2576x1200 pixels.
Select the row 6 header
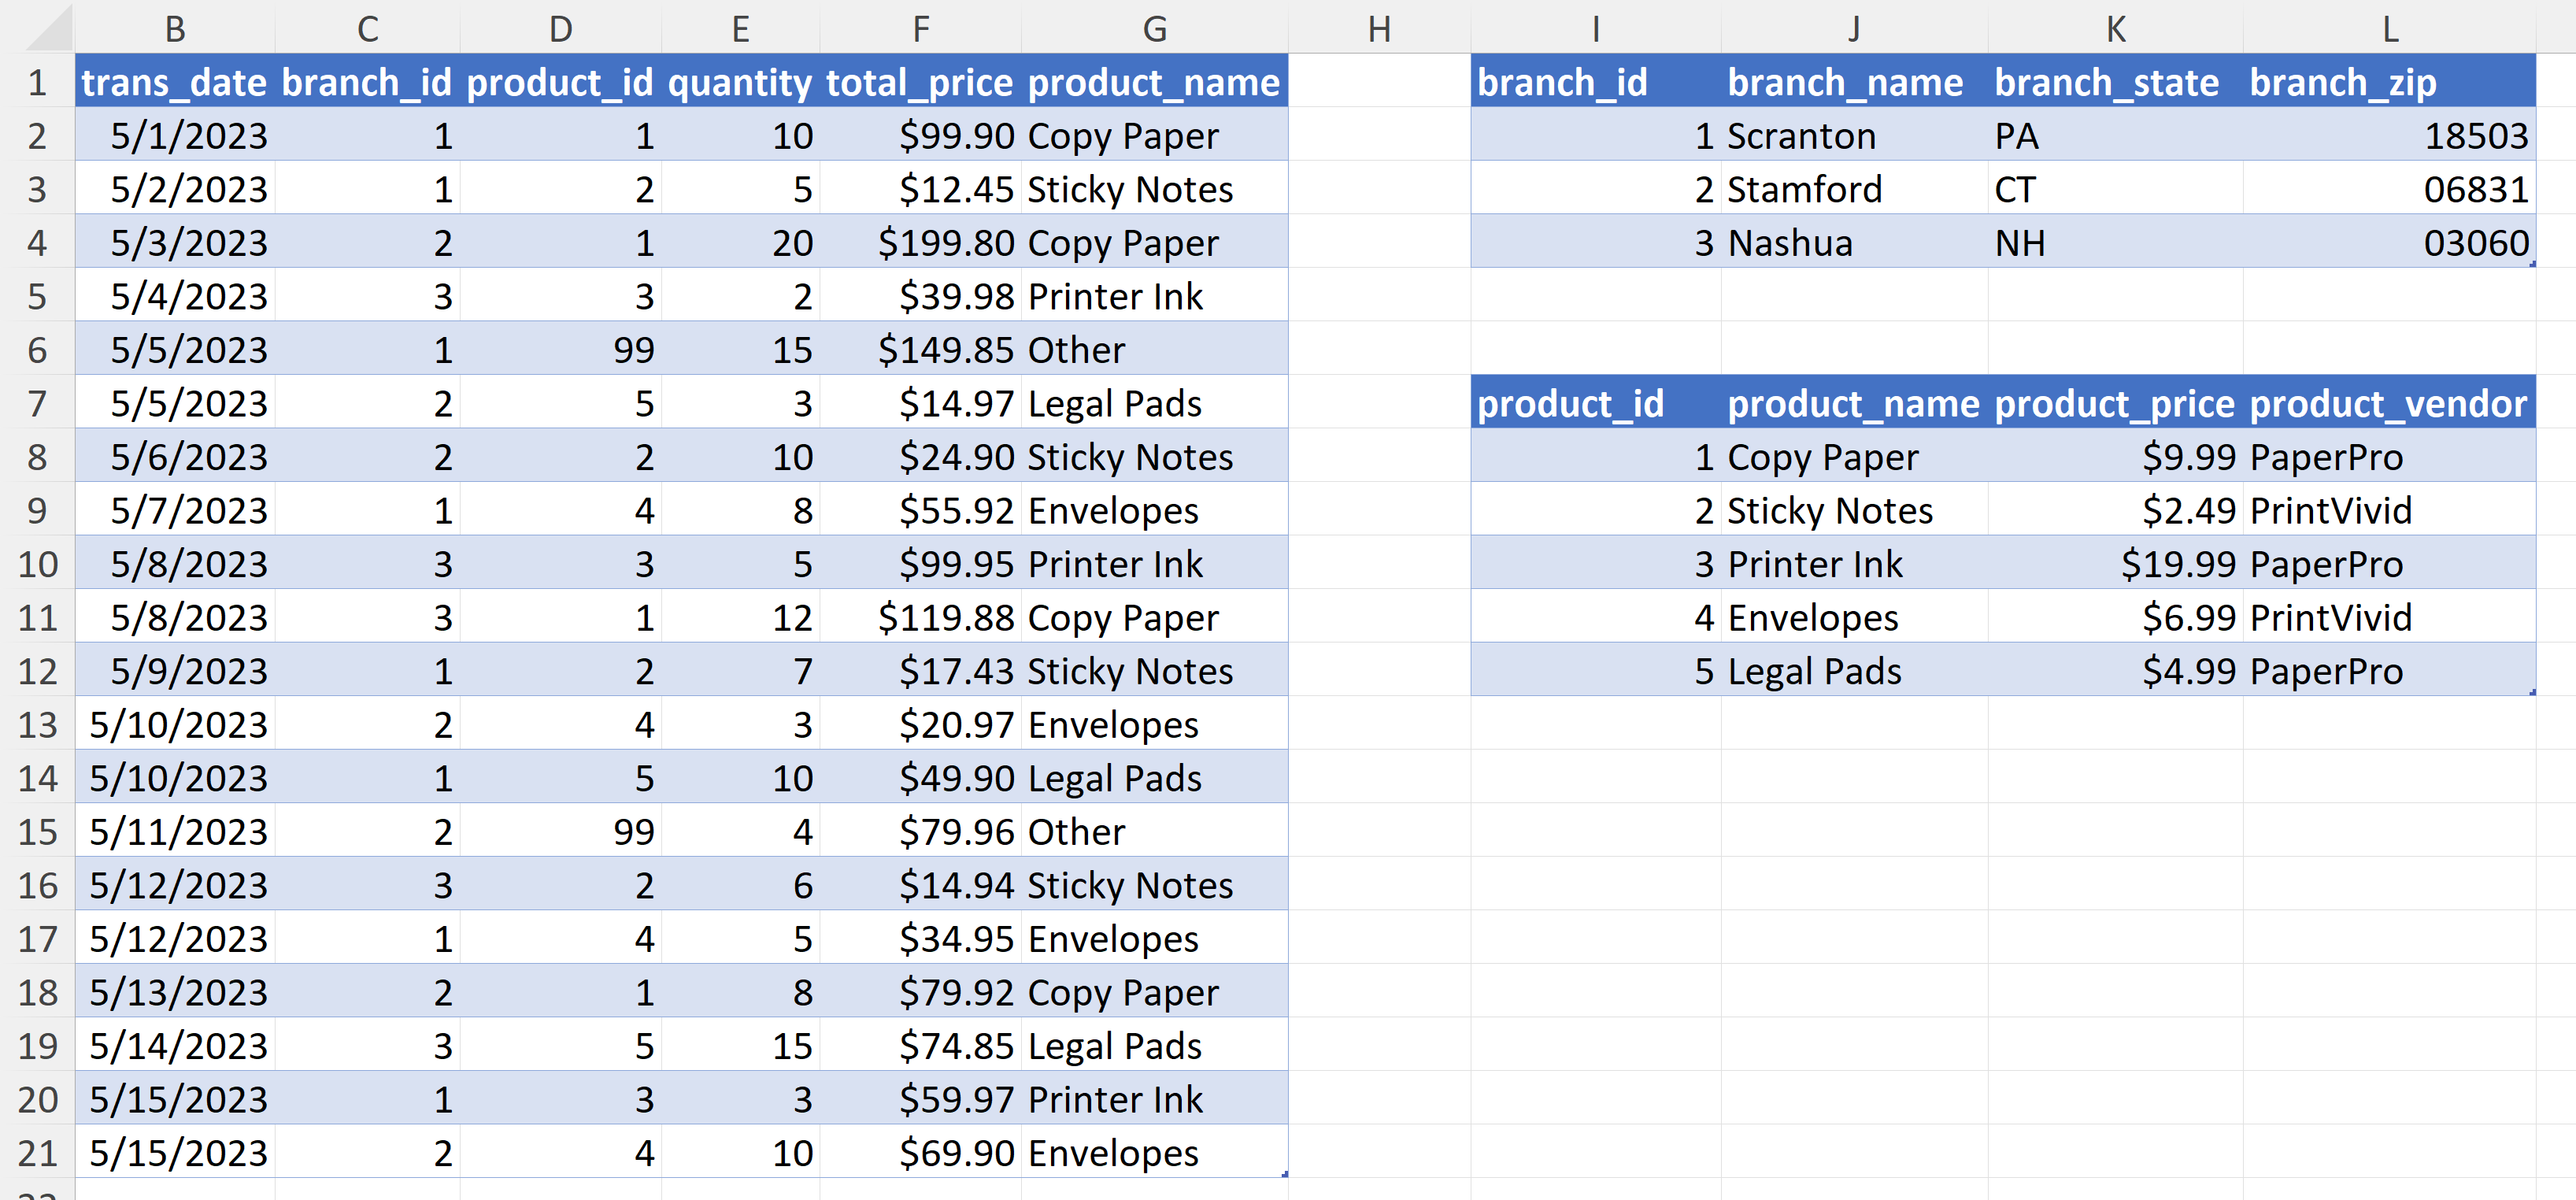click(37, 350)
